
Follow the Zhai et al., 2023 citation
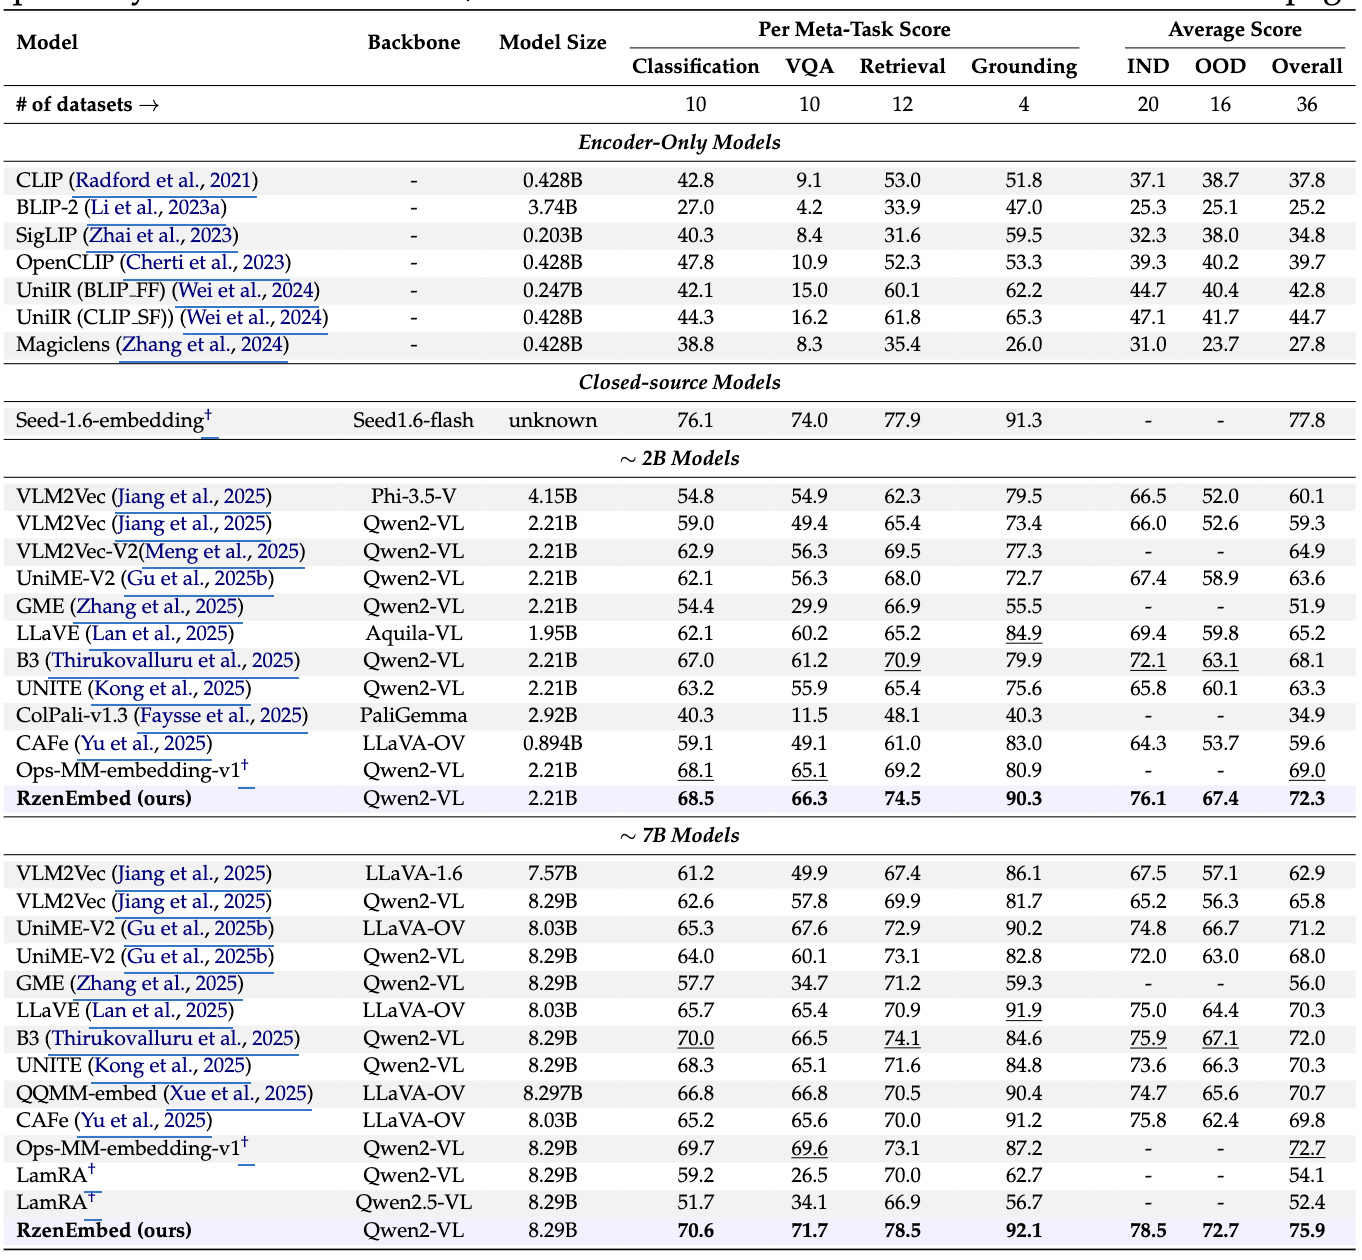160,236
